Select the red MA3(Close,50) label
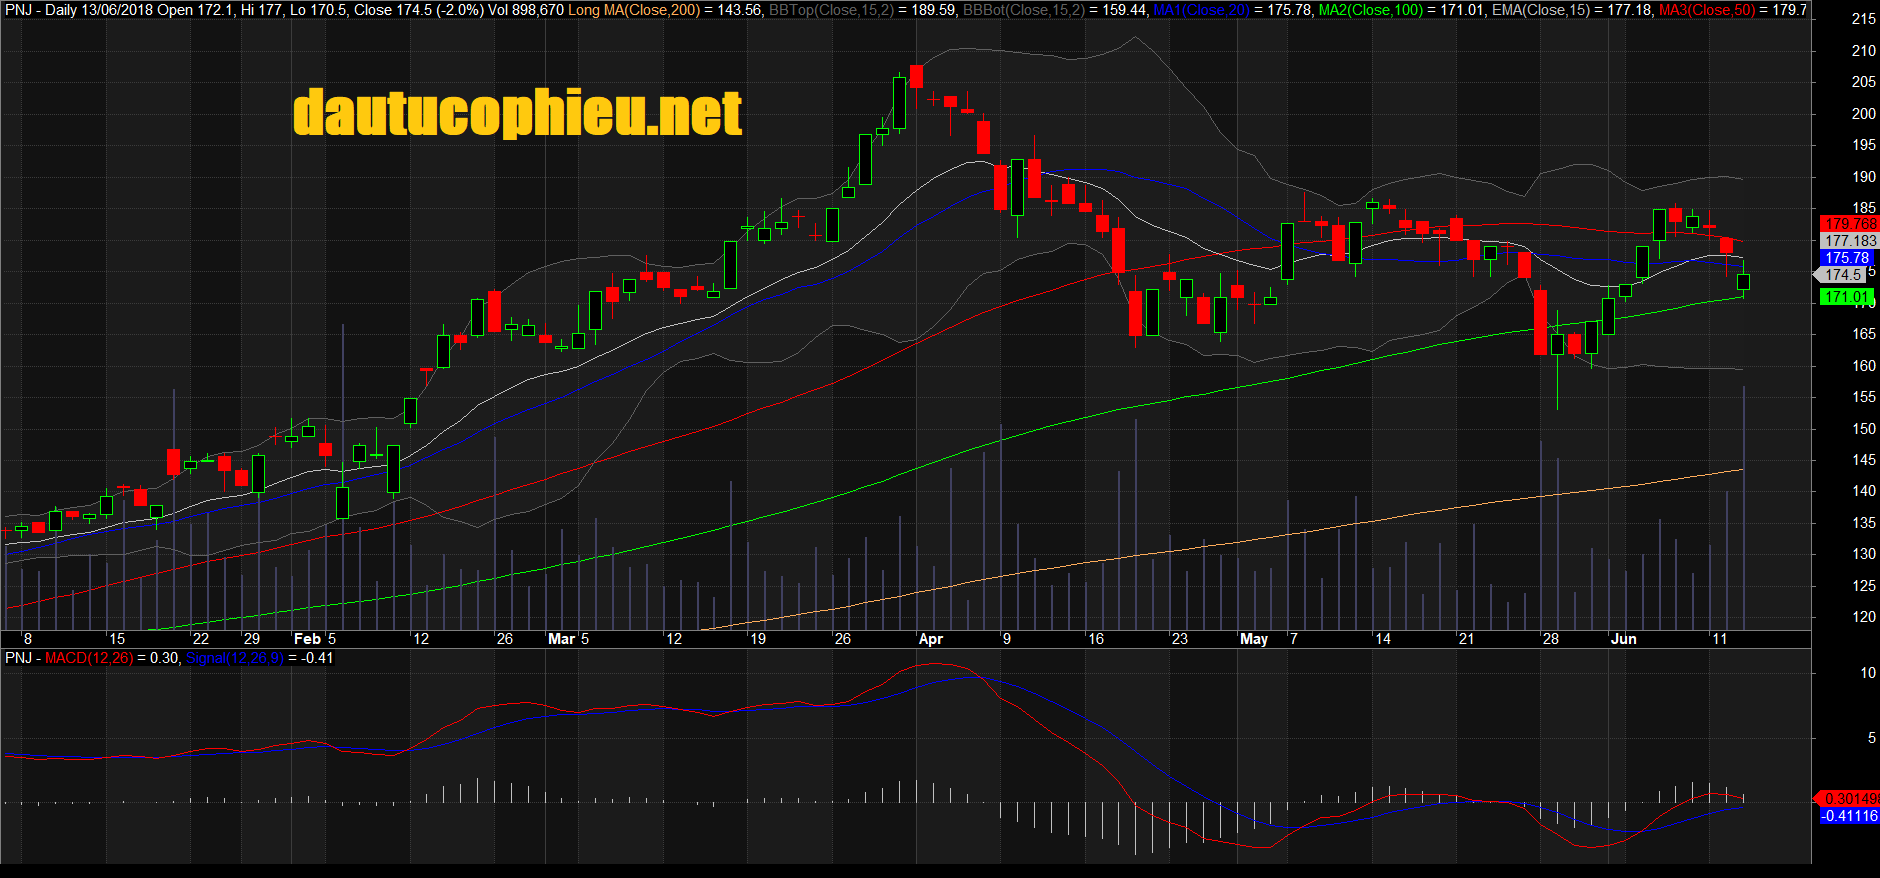 point(1706,10)
